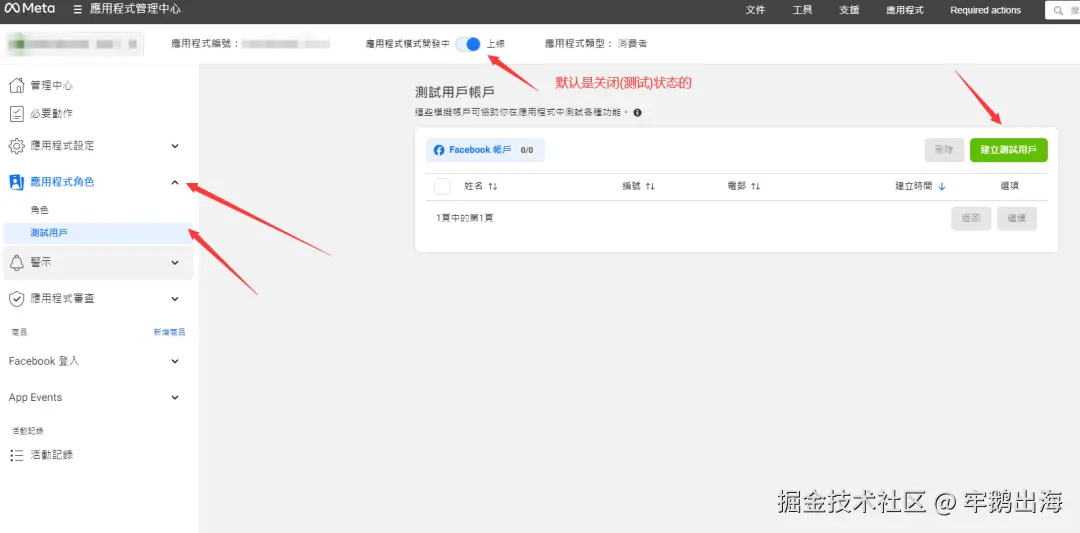The image size is (1080, 533).
Task: Click the 繼續 pagination button
Action: [1017, 218]
